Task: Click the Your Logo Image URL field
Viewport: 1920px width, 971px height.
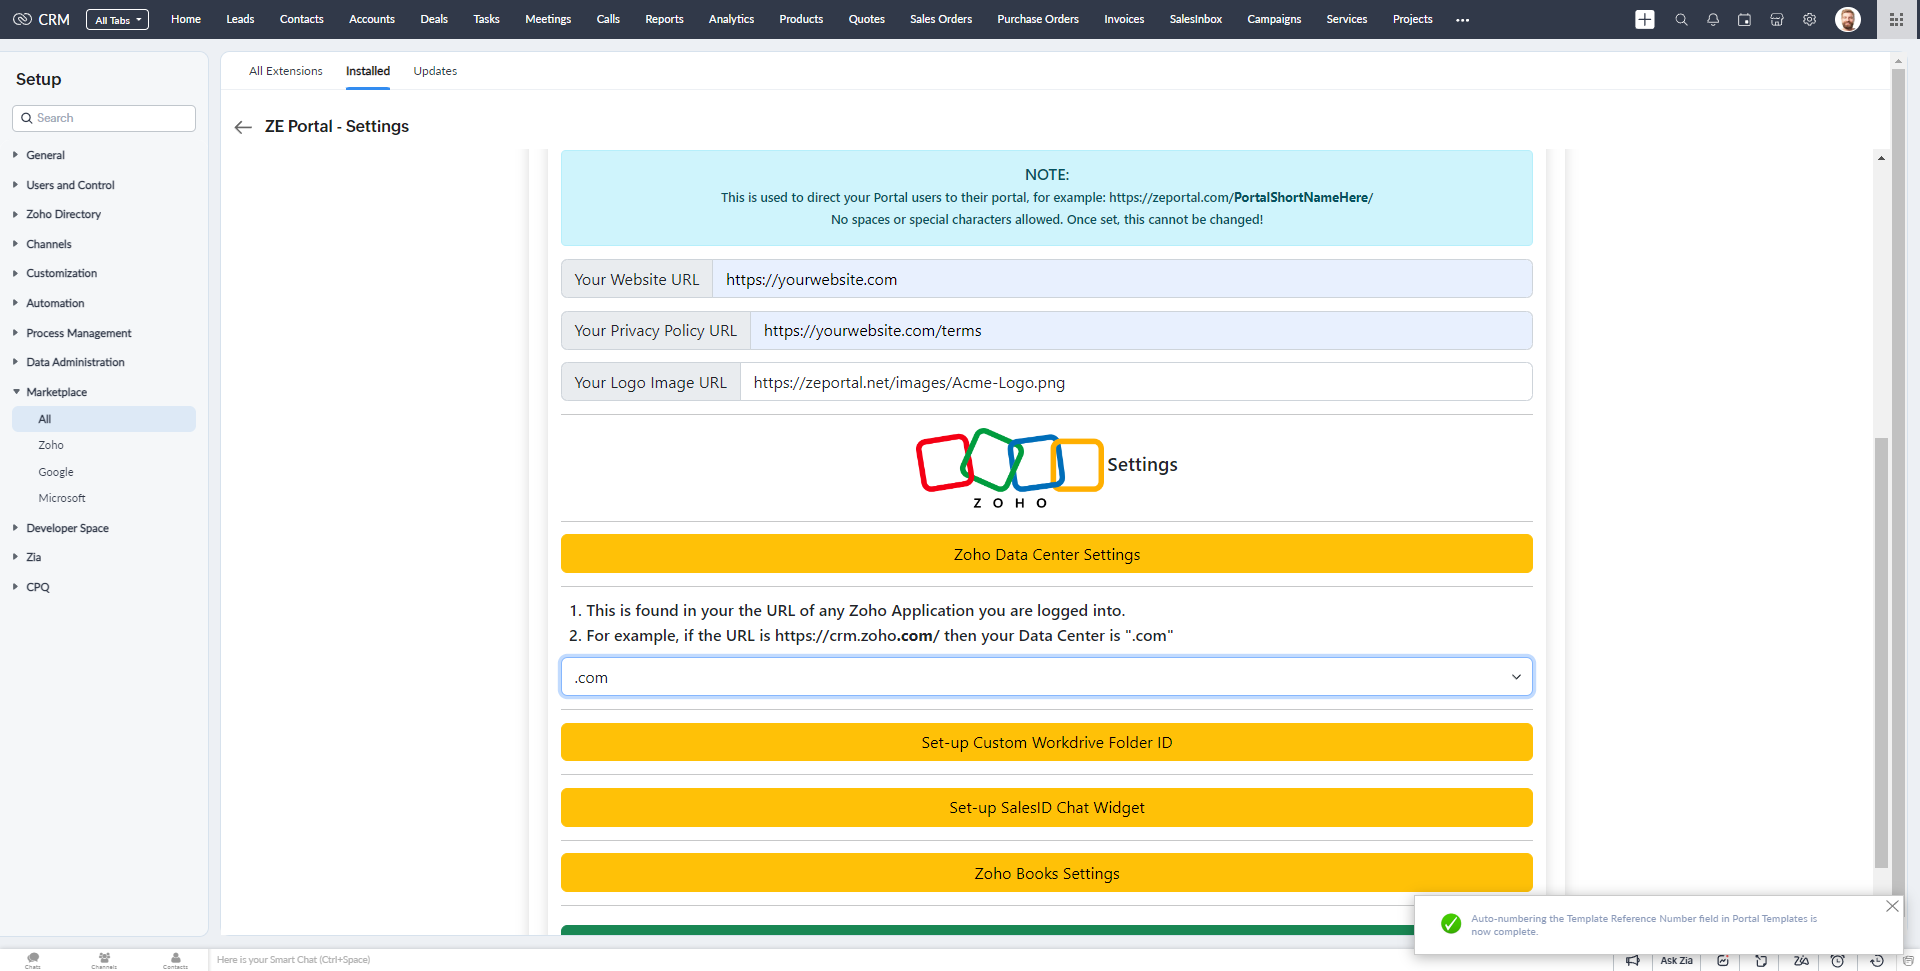Action: (1136, 382)
